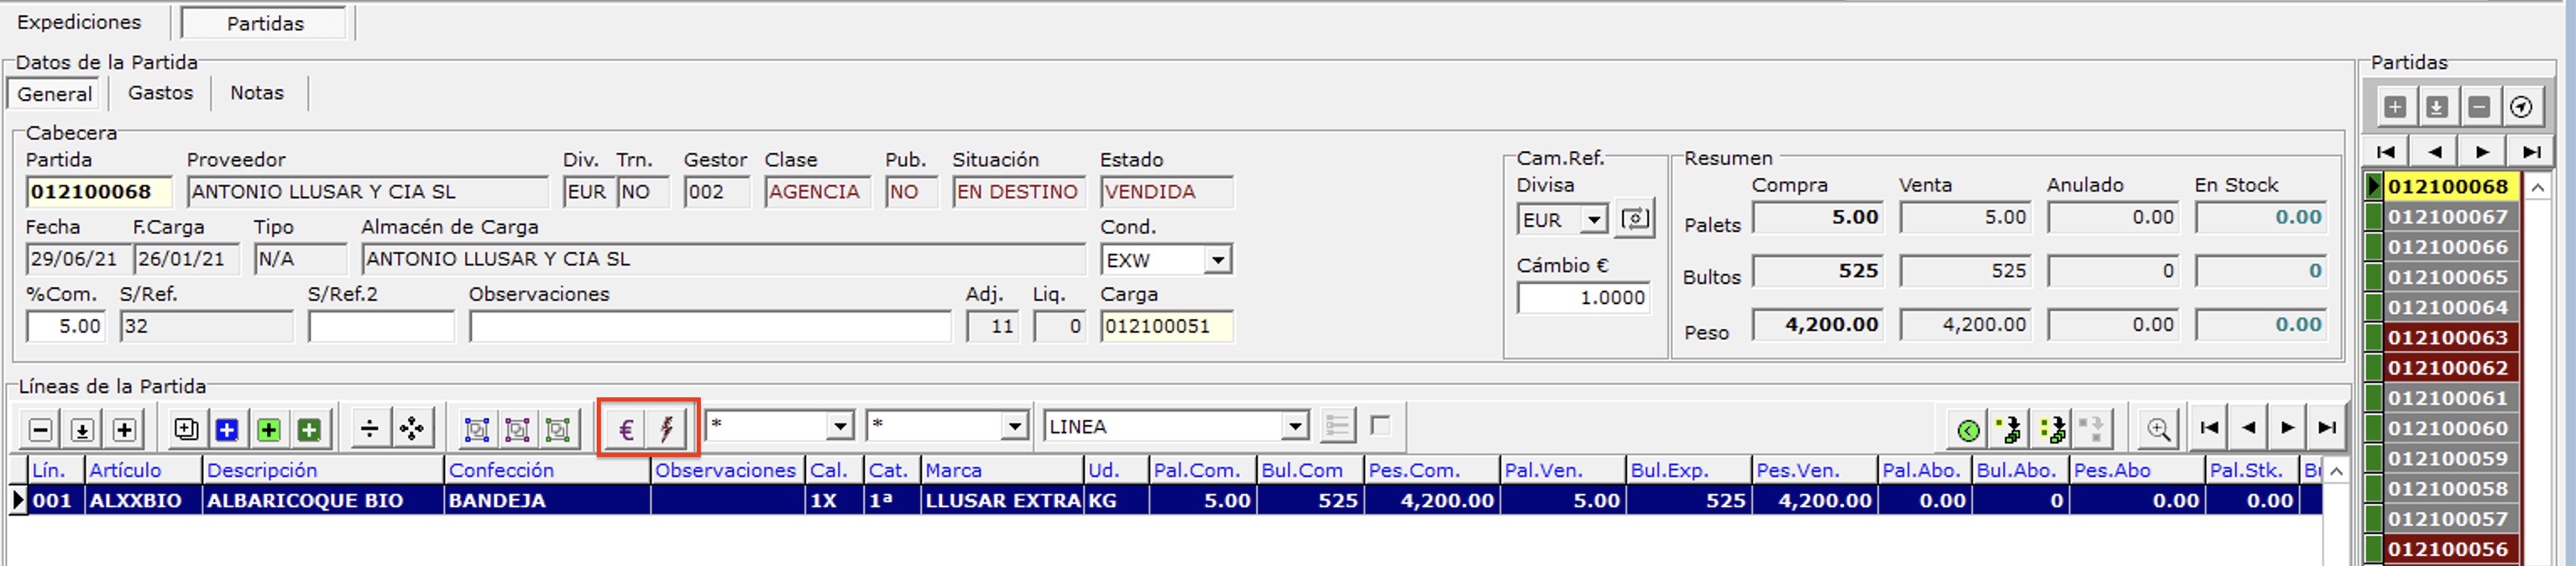Click the green circle clock icon

click(1967, 430)
